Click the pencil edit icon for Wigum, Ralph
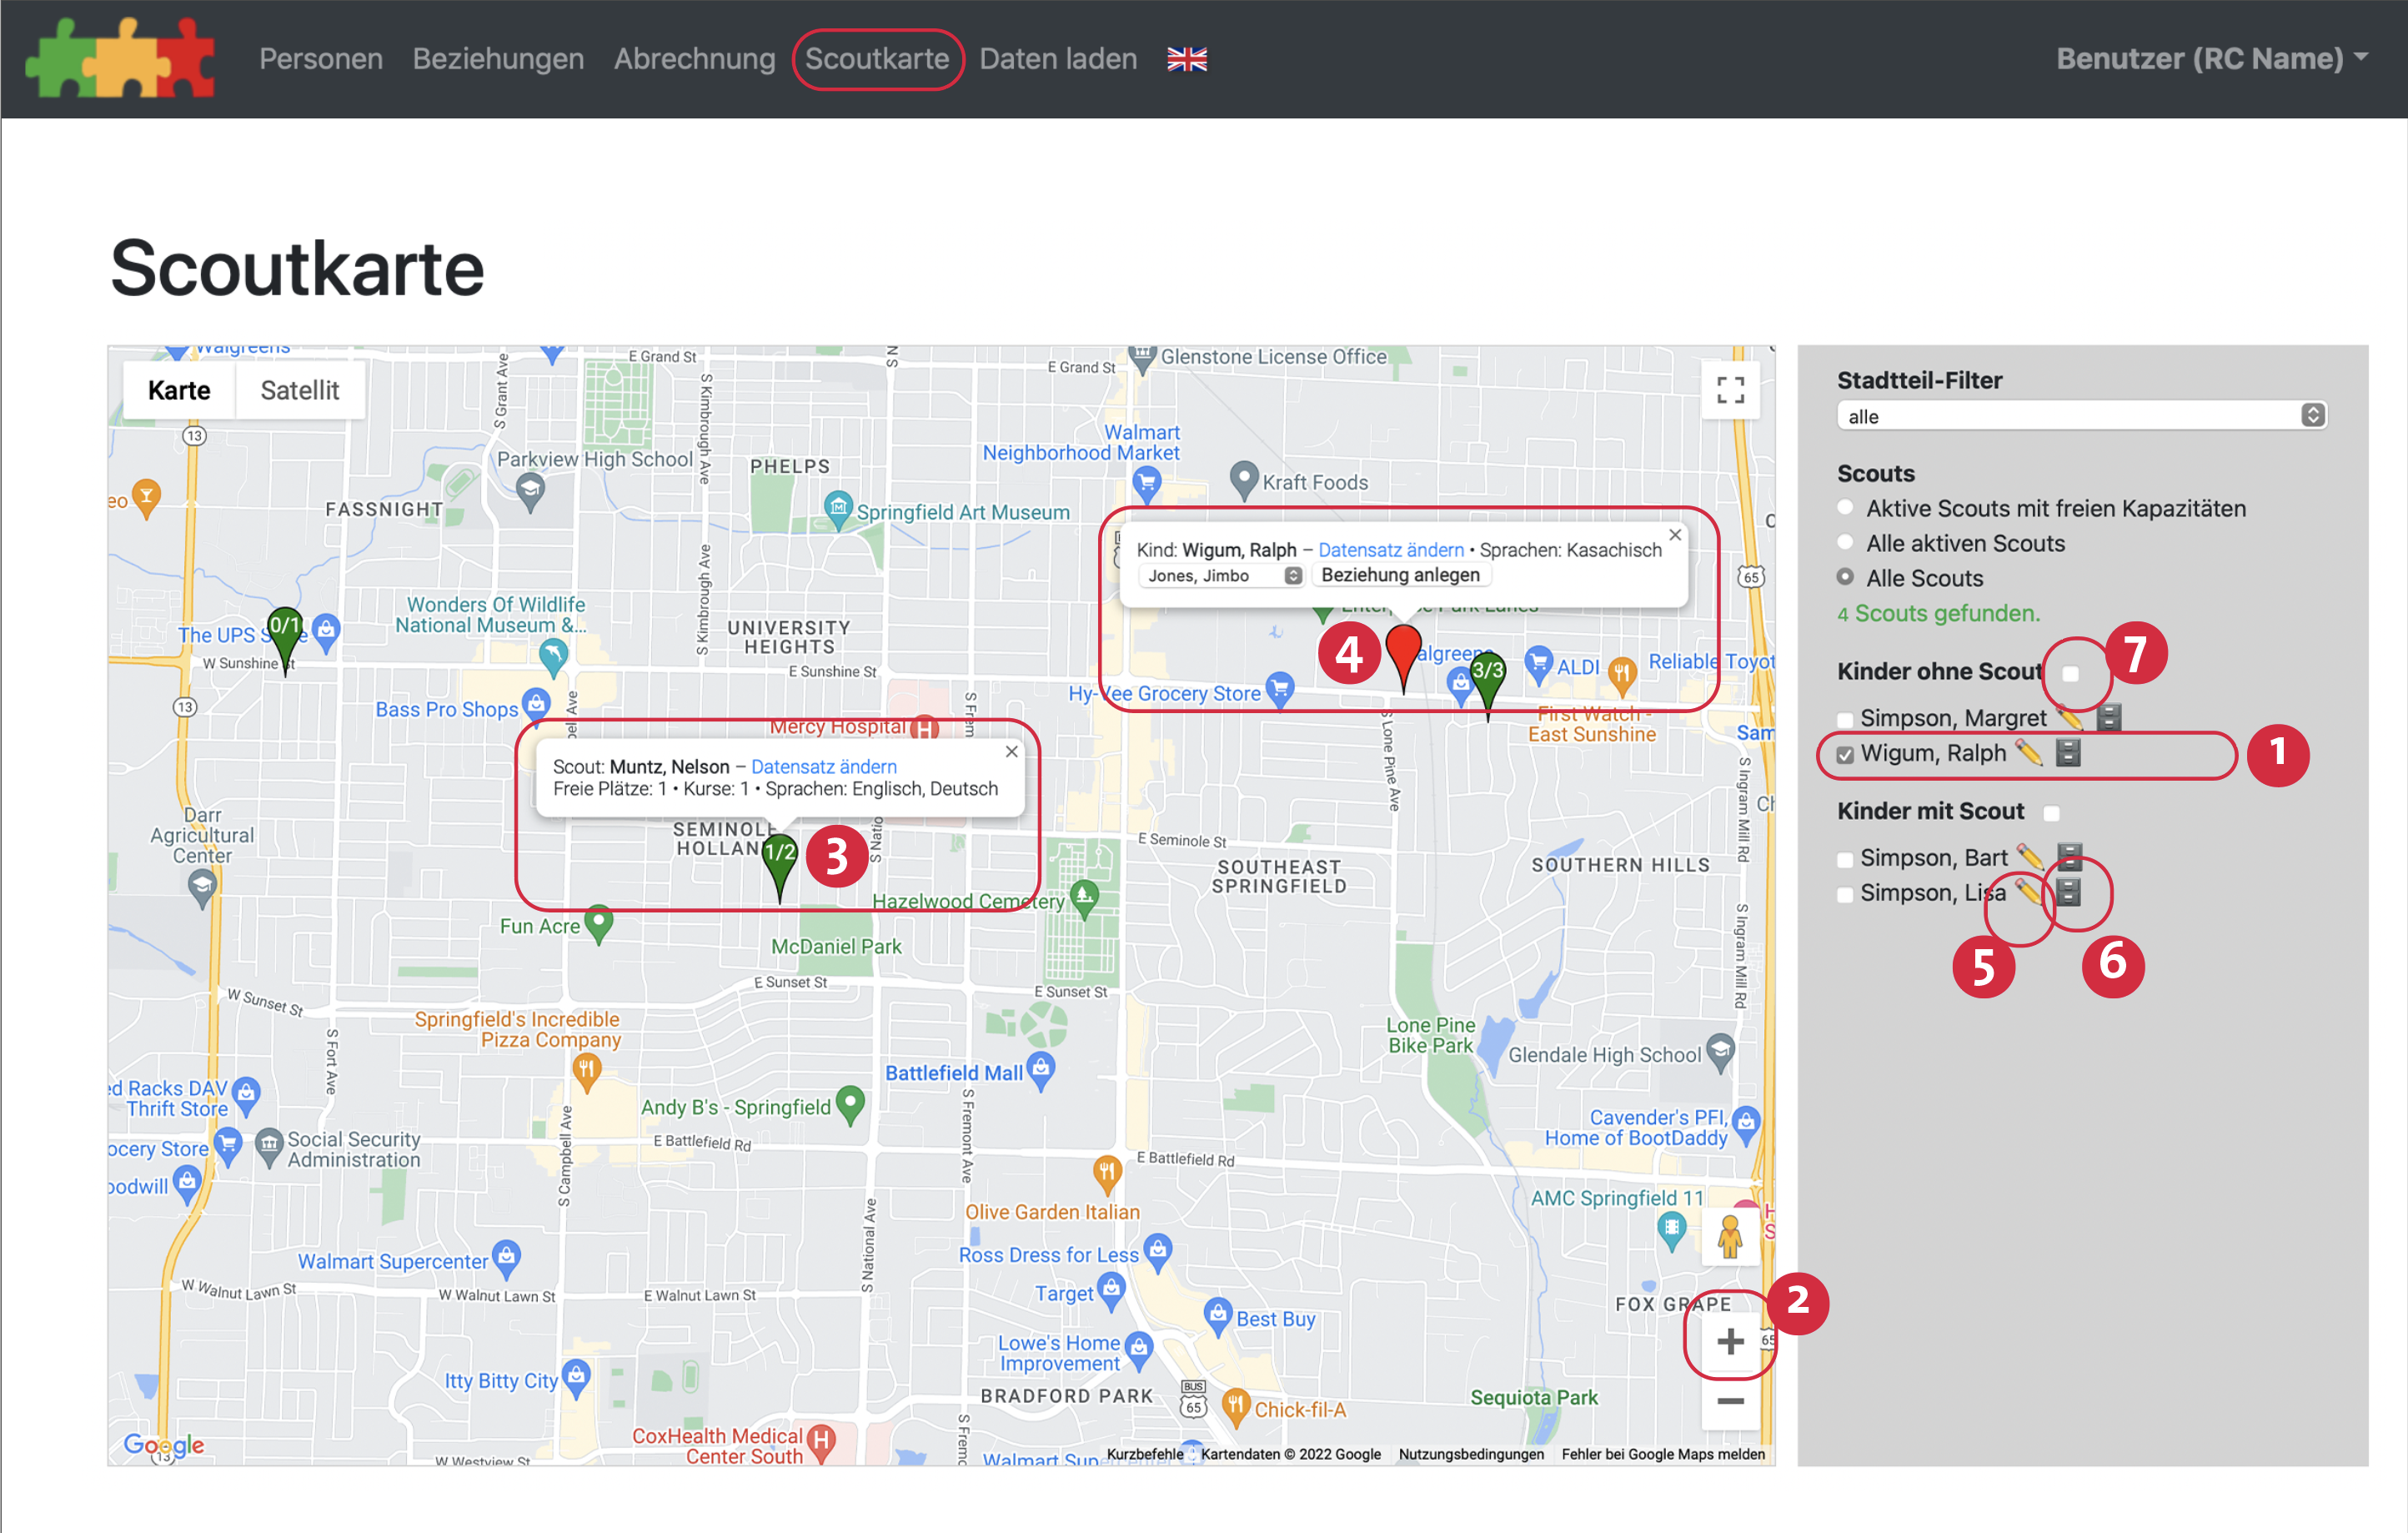Viewport: 2408px width, 1533px height. 2027,752
